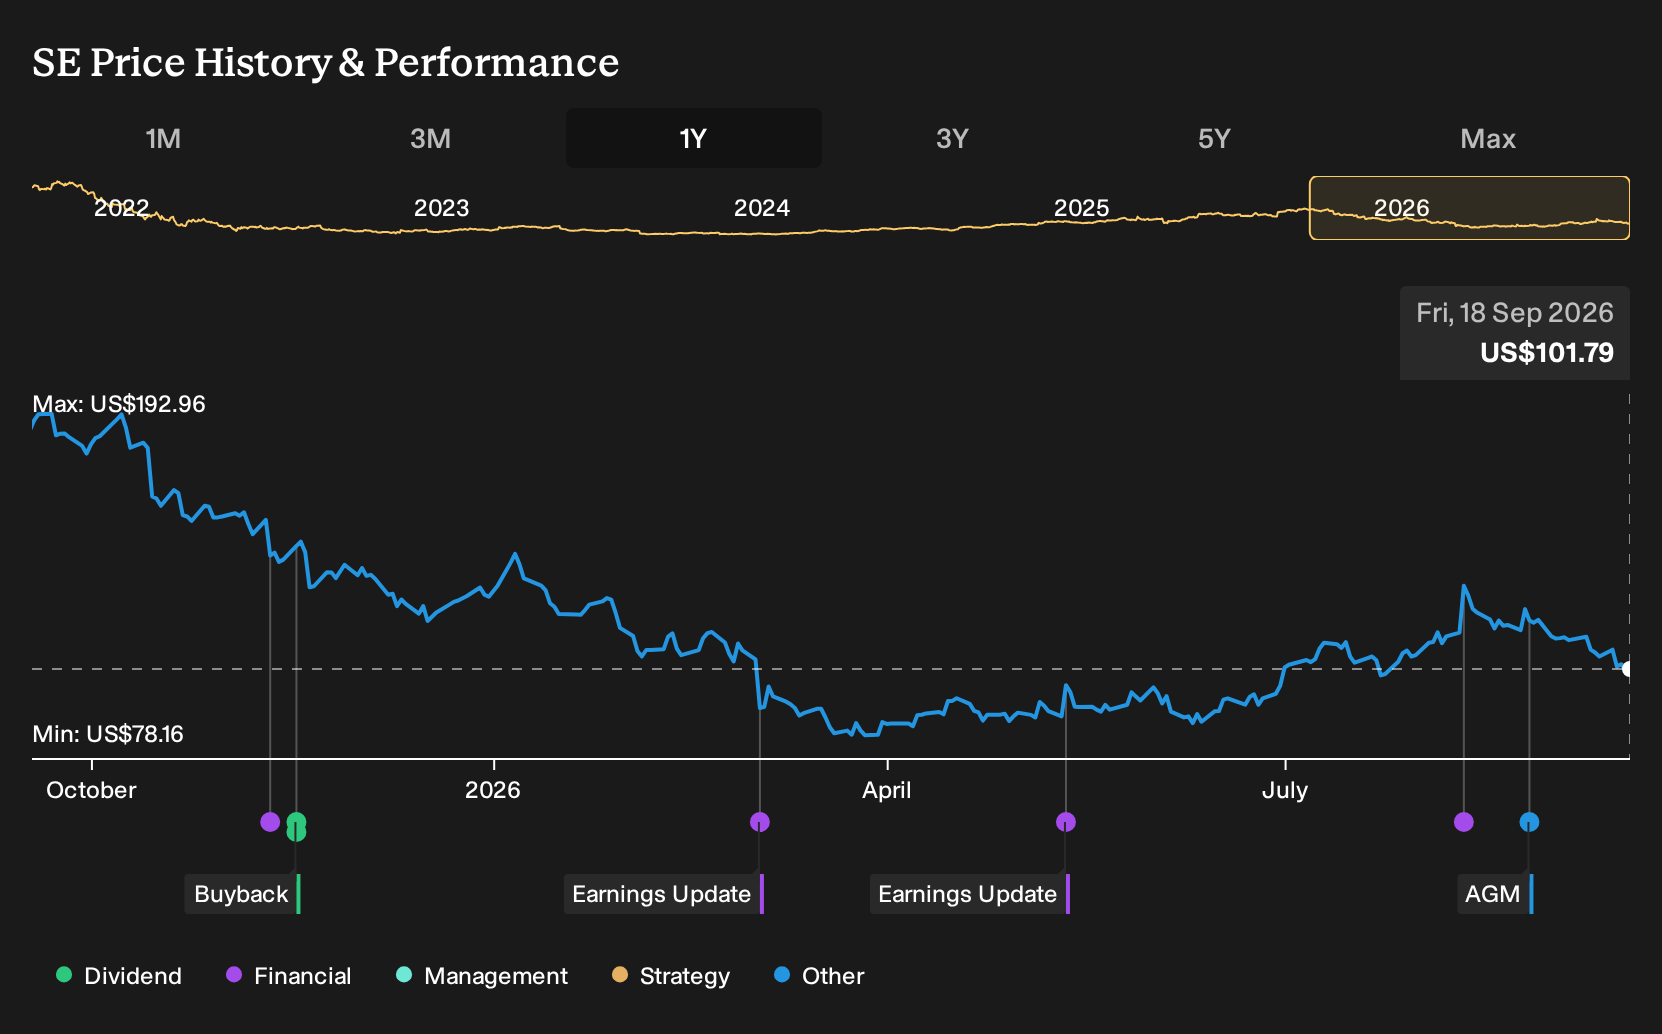Open the Buyback event label
This screenshot has width=1662, height=1034.
pyautogui.click(x=242, y=894)
